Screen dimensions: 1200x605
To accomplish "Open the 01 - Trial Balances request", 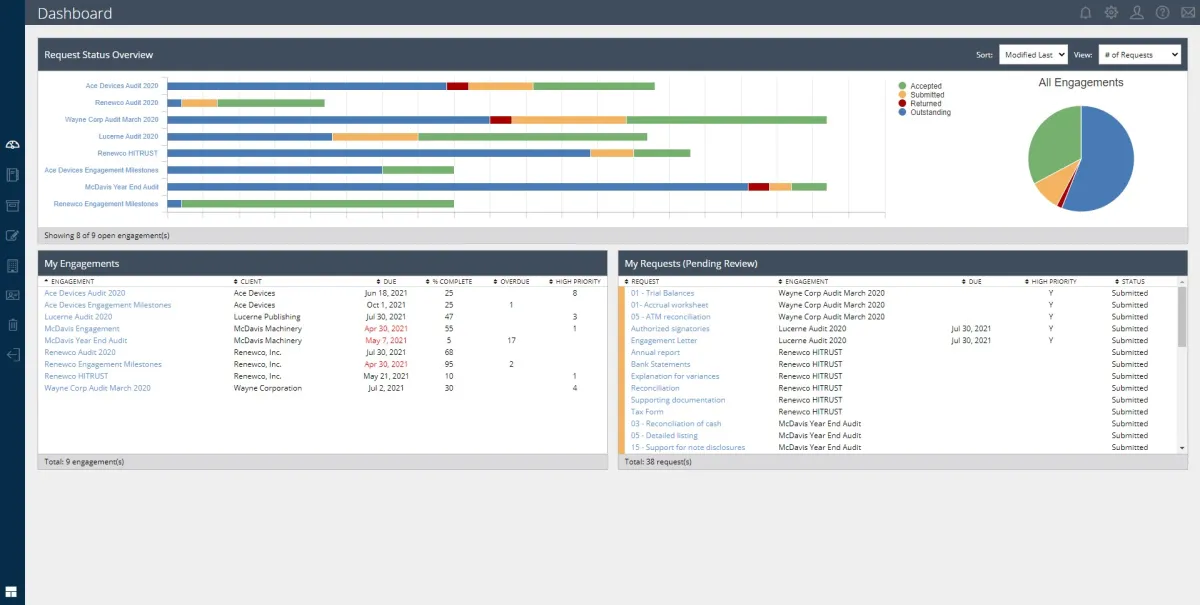I will pyautogui.click(x=662, y=293).
